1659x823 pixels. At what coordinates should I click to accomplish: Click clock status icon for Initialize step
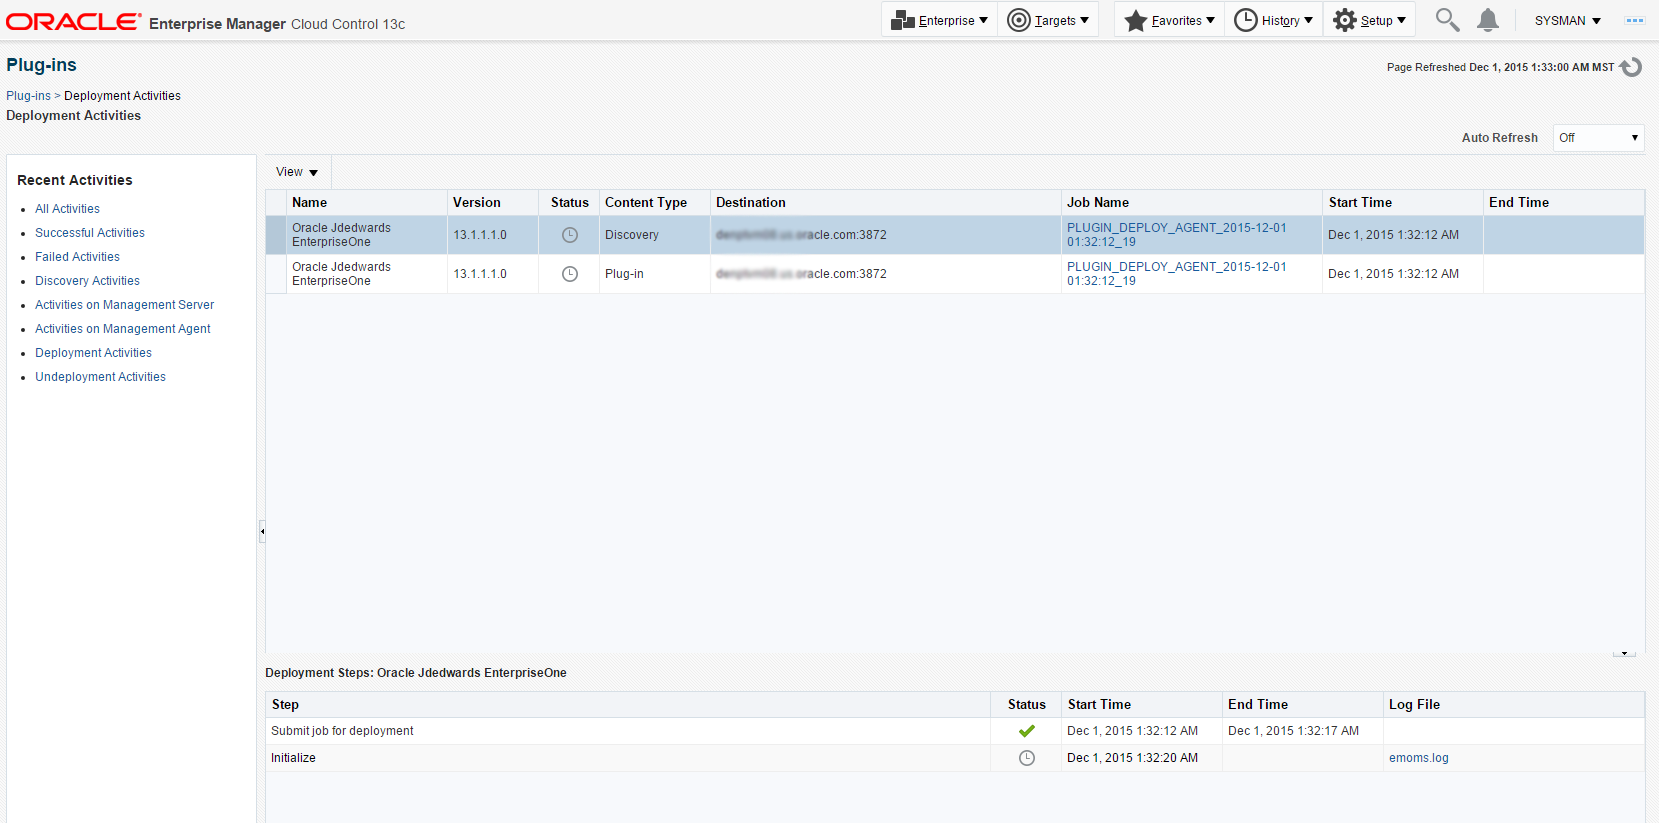click(x=1027, y=758)
